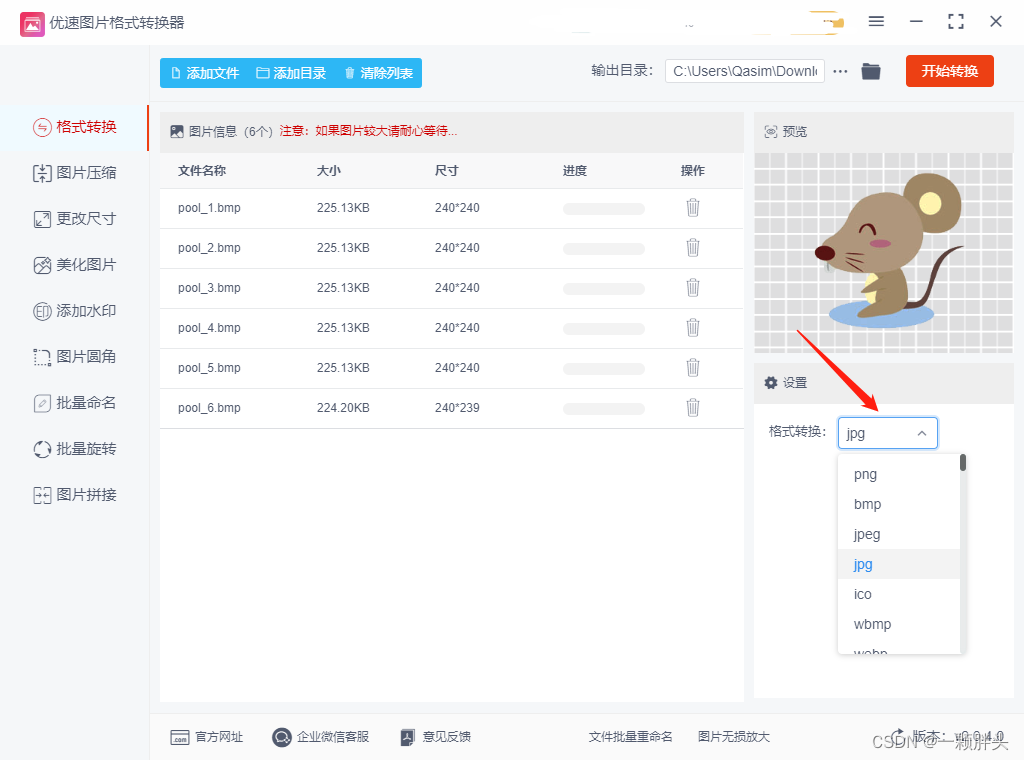Screen dimensions: 1024x760
Task: Select the pool_1.bmp file name
Action: coord(209,208)
